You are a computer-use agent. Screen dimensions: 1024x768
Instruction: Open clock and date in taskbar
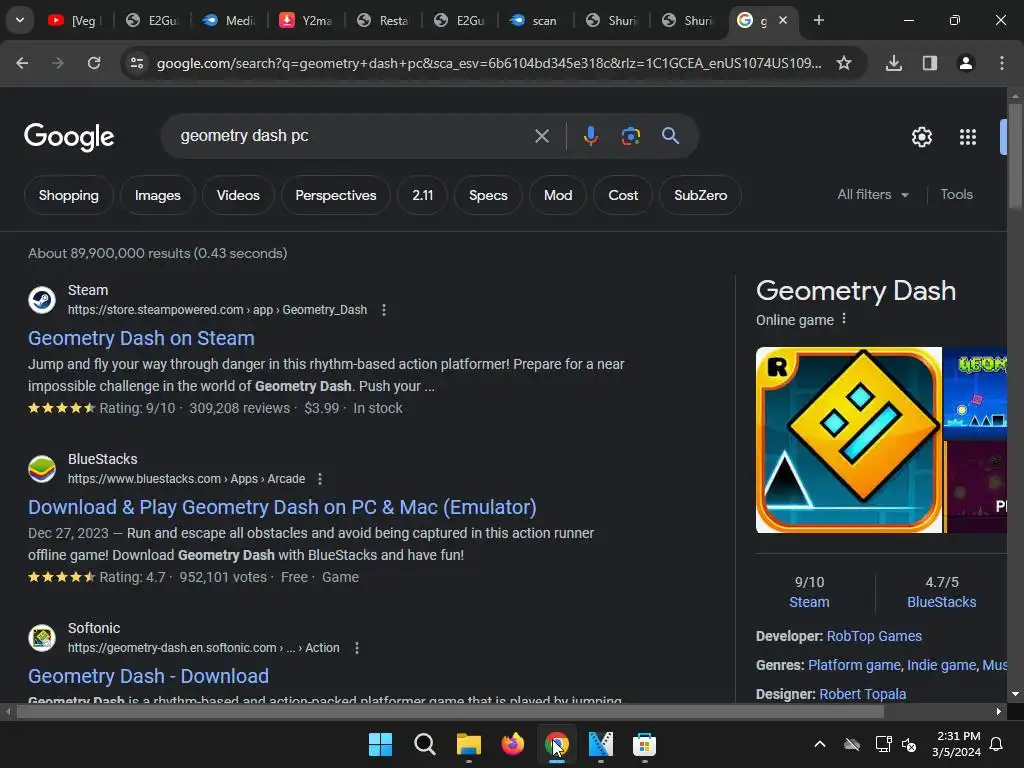point(956,744)
